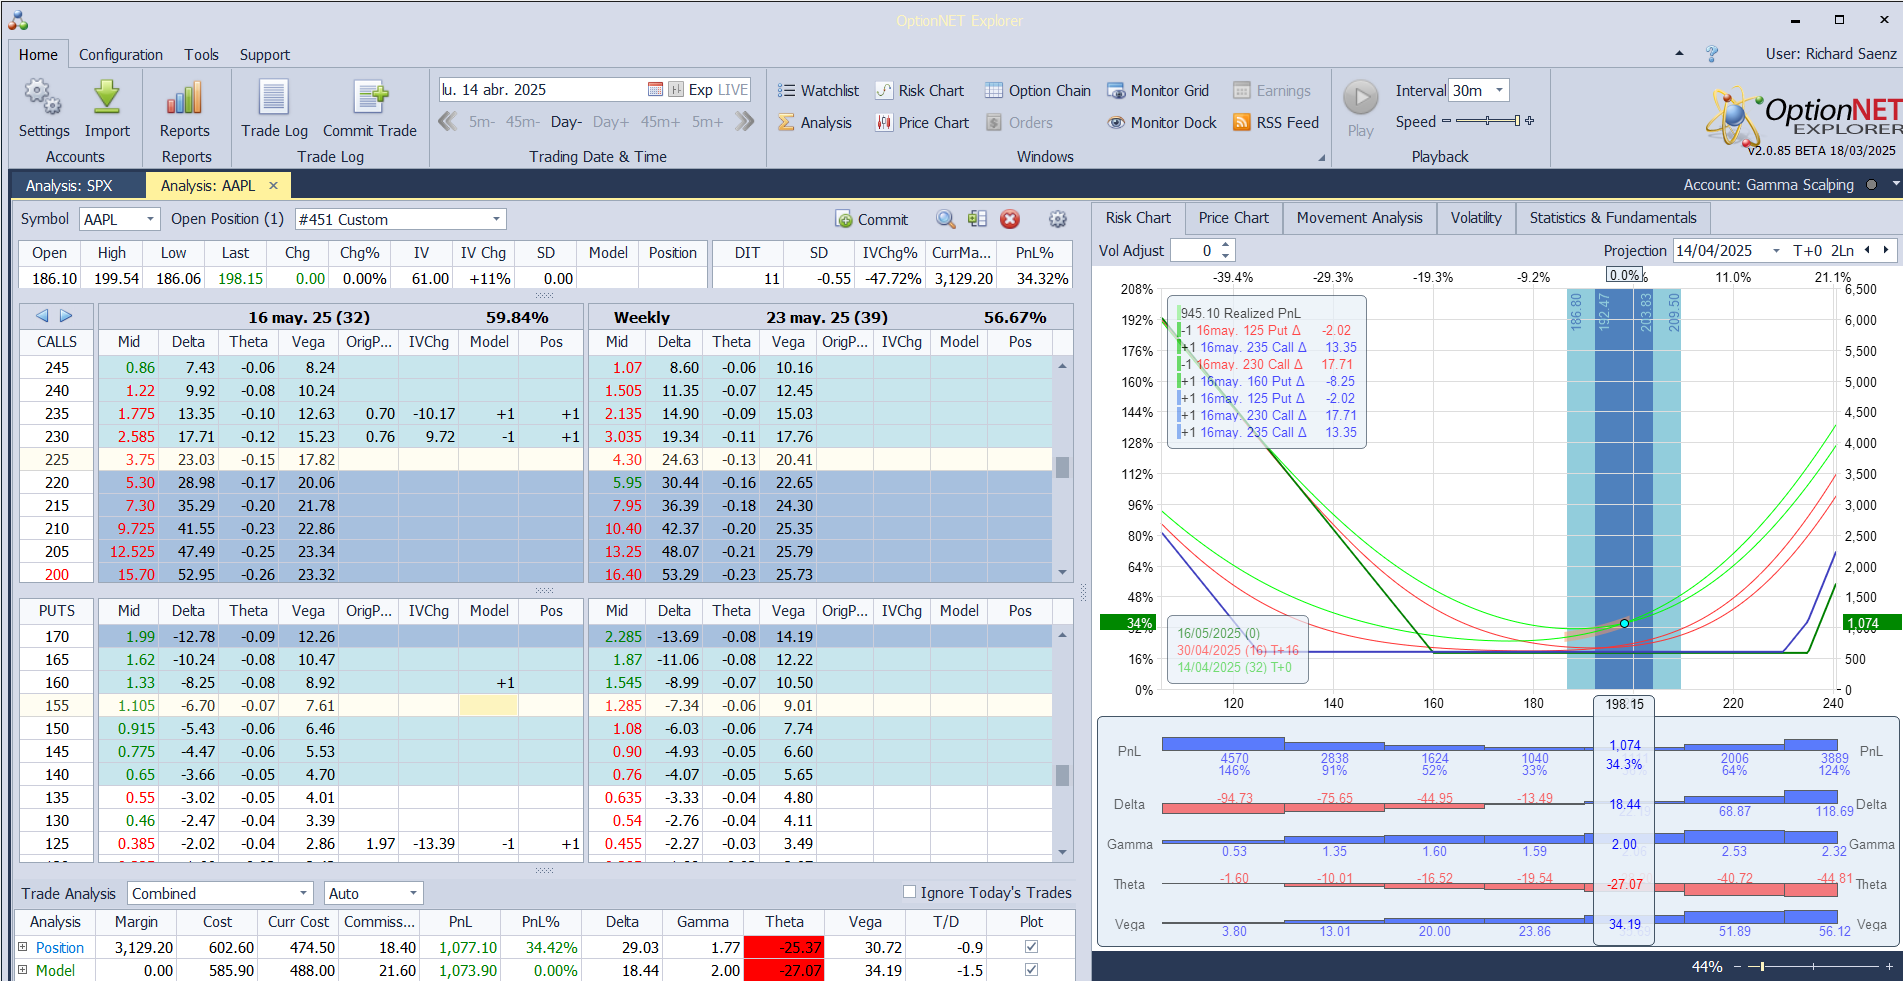Viewport: 1903px width, 981px height.
Task: Click the Day- time step button
Action: click(x=566, y=122)
